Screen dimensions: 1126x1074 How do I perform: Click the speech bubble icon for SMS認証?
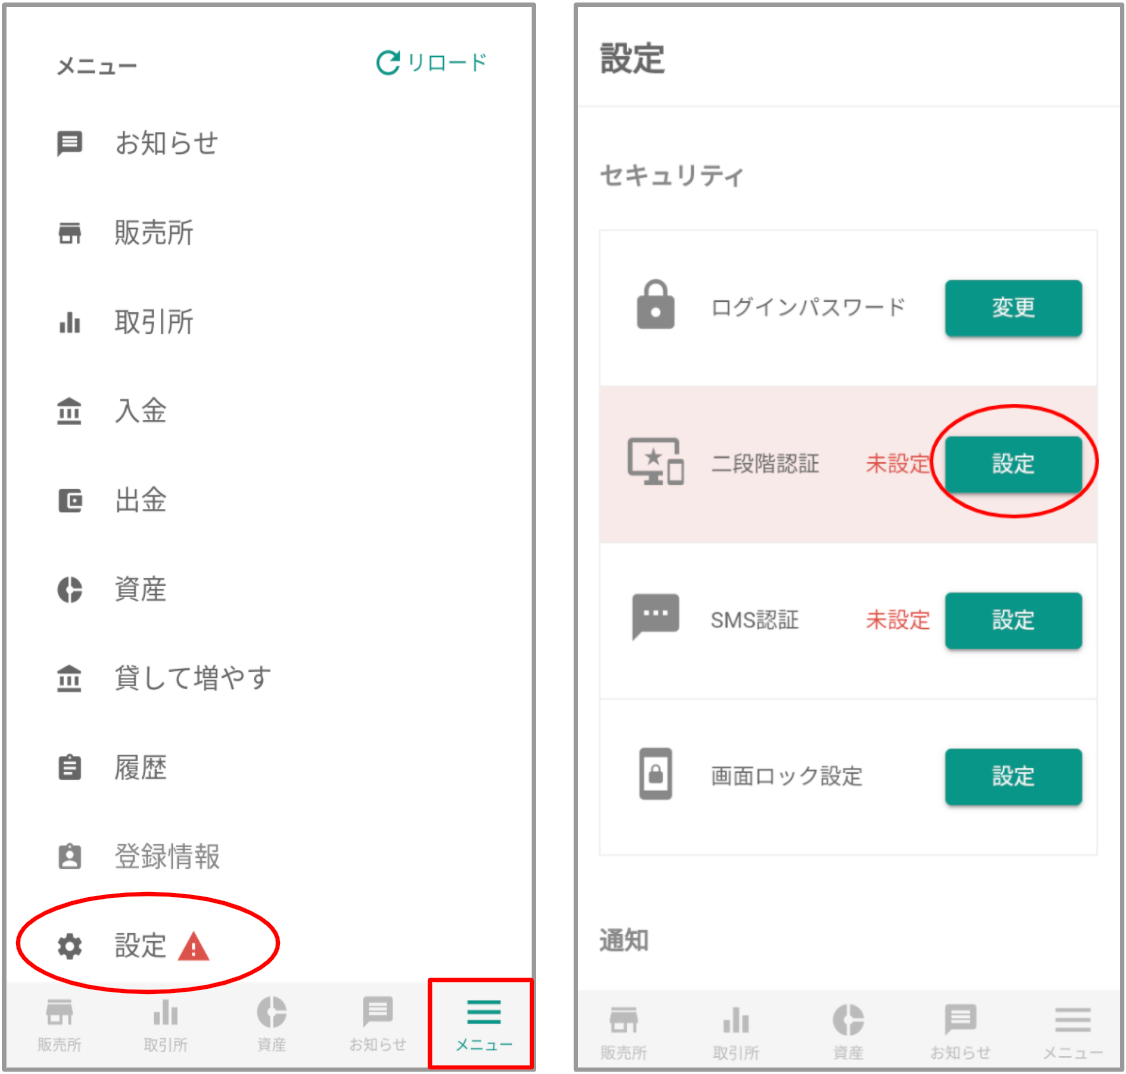(656, 617)
